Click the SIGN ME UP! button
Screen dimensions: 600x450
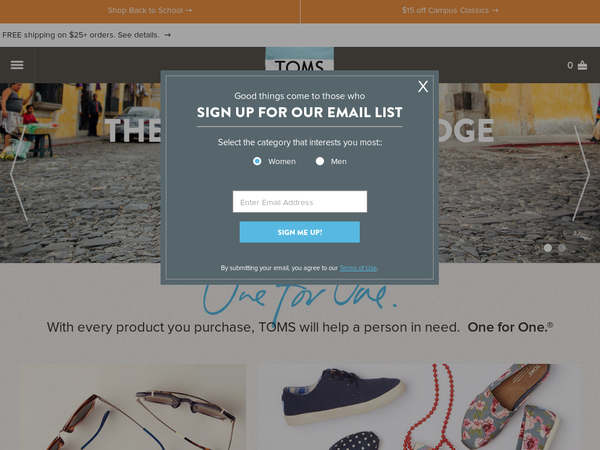tap(300, 232)
